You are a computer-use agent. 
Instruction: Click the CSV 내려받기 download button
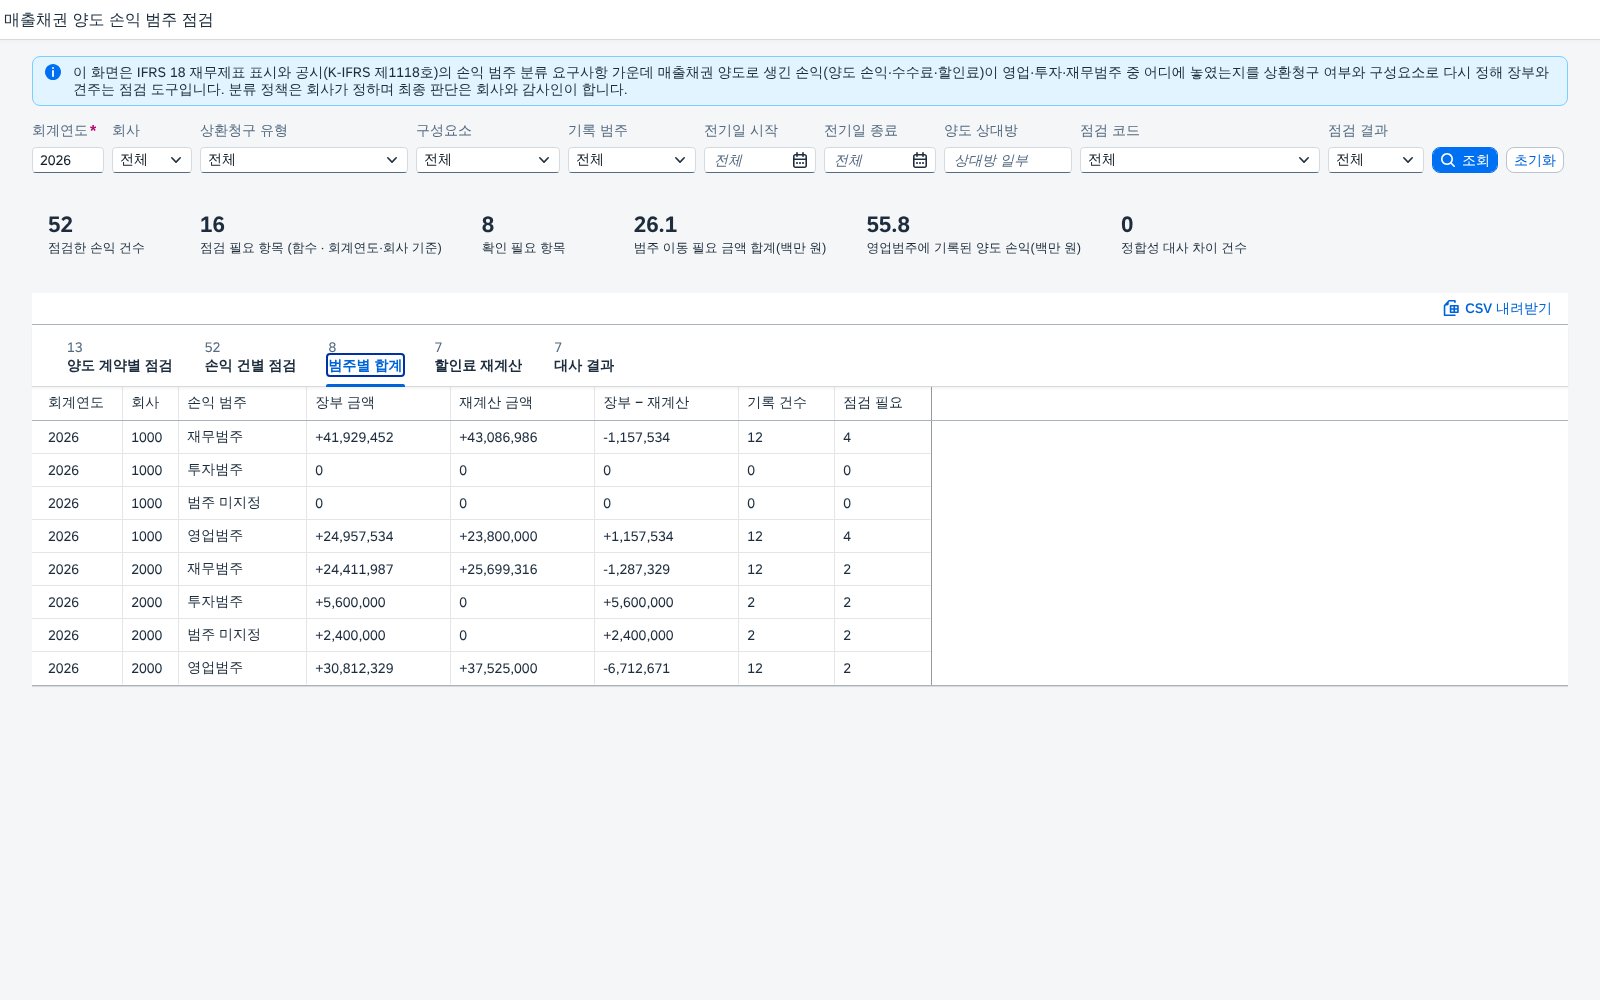tap(1497, 308)
